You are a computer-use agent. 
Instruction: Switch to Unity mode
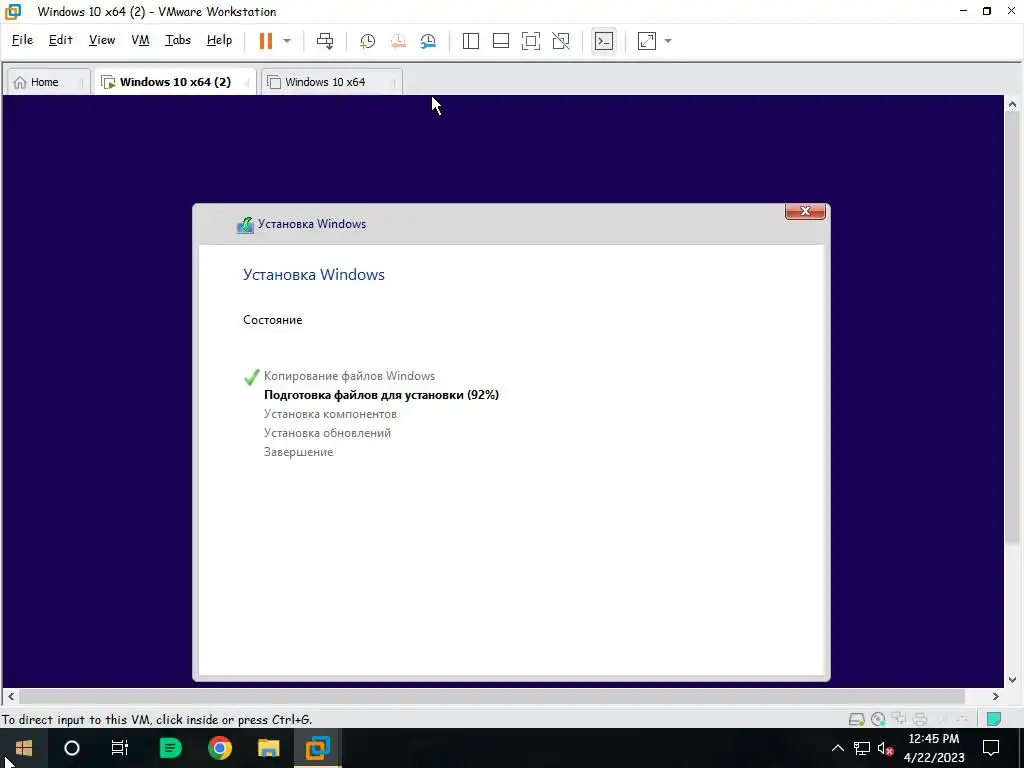click(561, 41)
